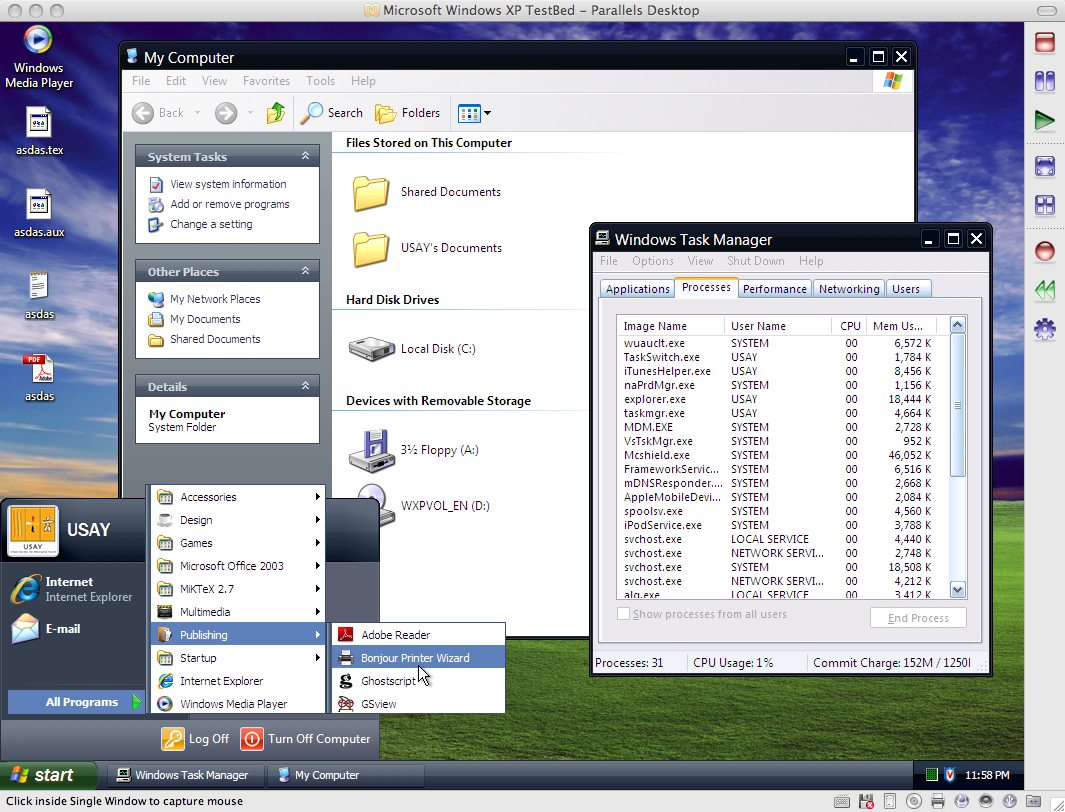Open the Favorites menu in My Computer
The width and height of the screenshot is (1065, 812).
point(266,81)
